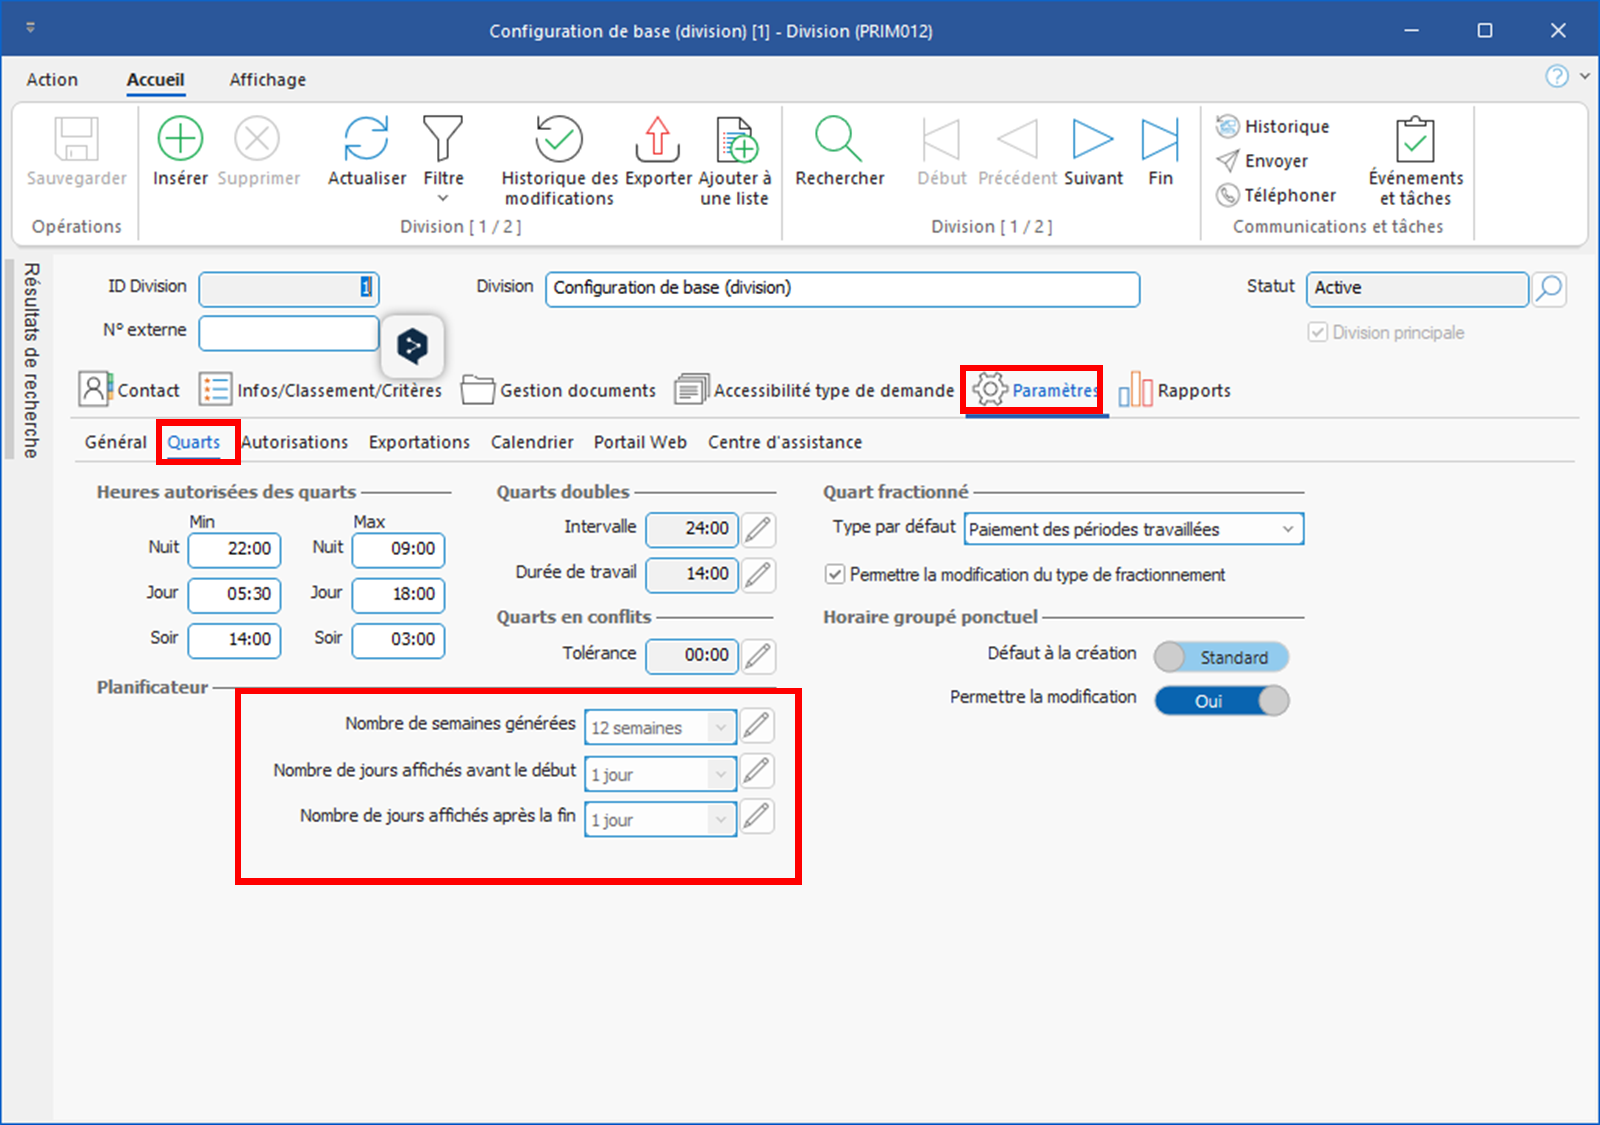Click the Exporter icon

click(x=658, y=139)
